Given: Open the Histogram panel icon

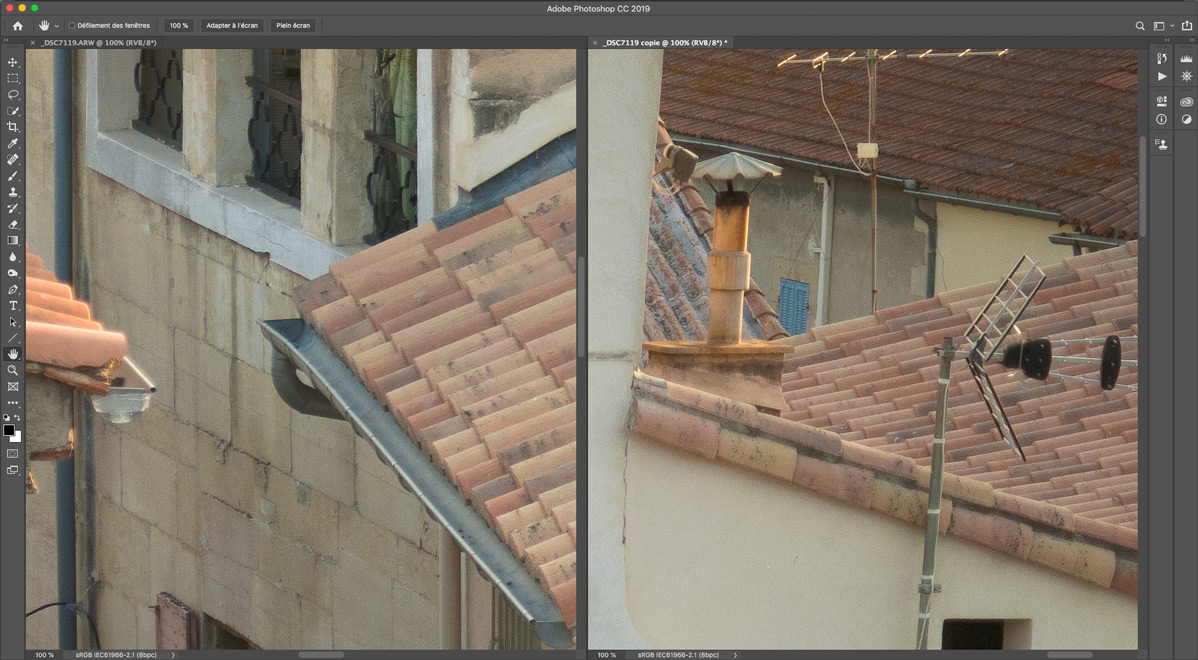Looking at the screenshot, I should (1186, 59).
